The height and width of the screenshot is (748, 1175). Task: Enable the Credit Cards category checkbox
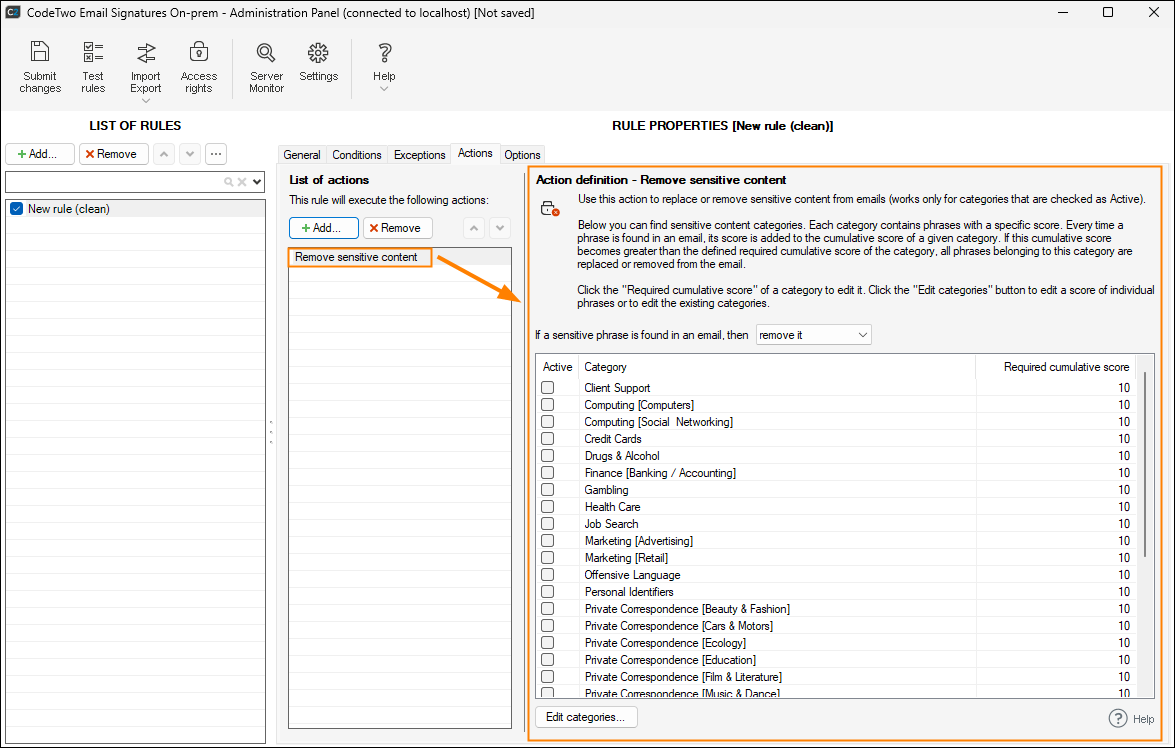[547, 439]
